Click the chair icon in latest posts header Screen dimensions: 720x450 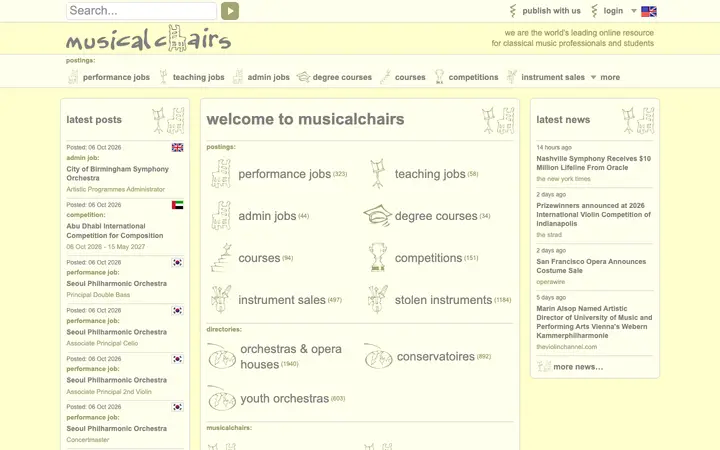[x=175, y=120]
